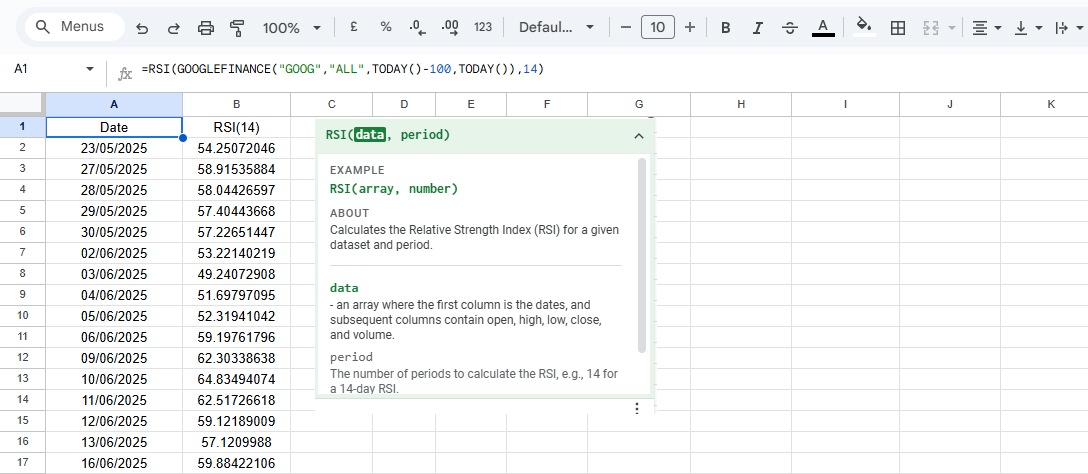This screenshot has height=474, width=1088.
Task: Select cell with value 64.83494074
Action: 237,379
